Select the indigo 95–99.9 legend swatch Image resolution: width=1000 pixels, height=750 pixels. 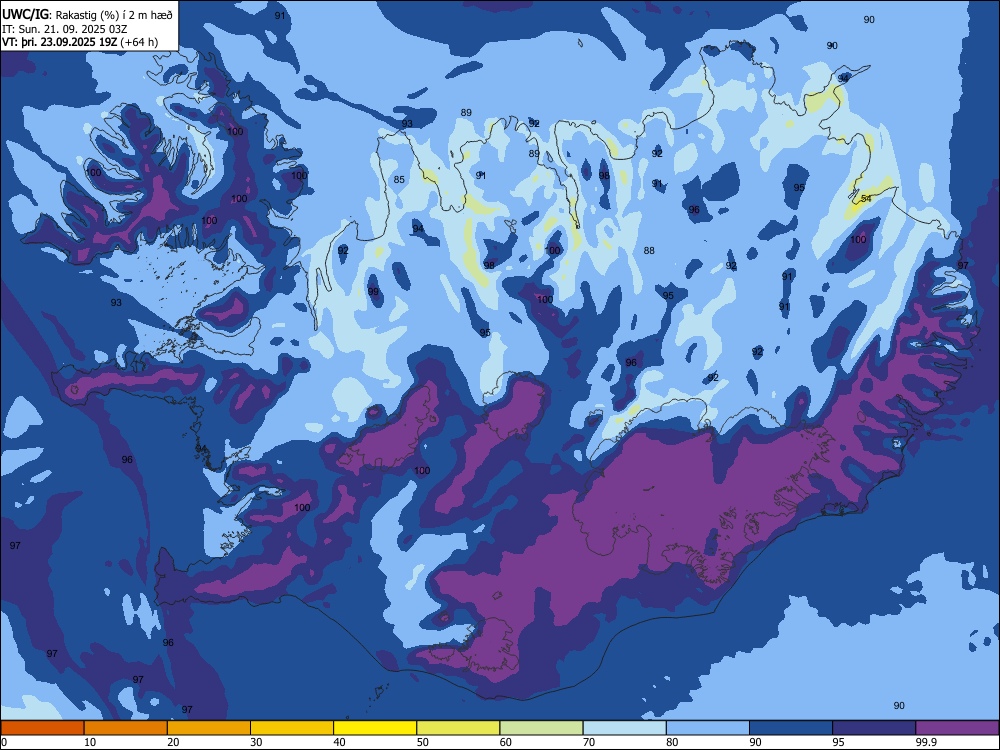tap(874, 728)
